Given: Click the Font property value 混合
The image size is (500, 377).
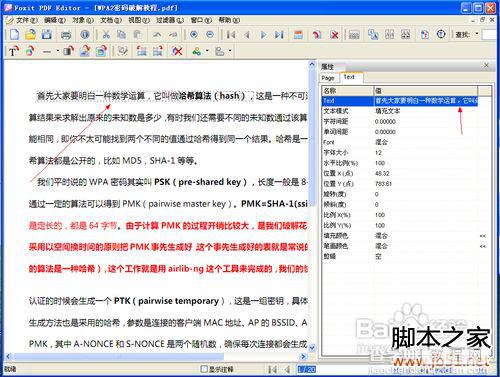Looking at the screenshot, I should tap(381, 142).
